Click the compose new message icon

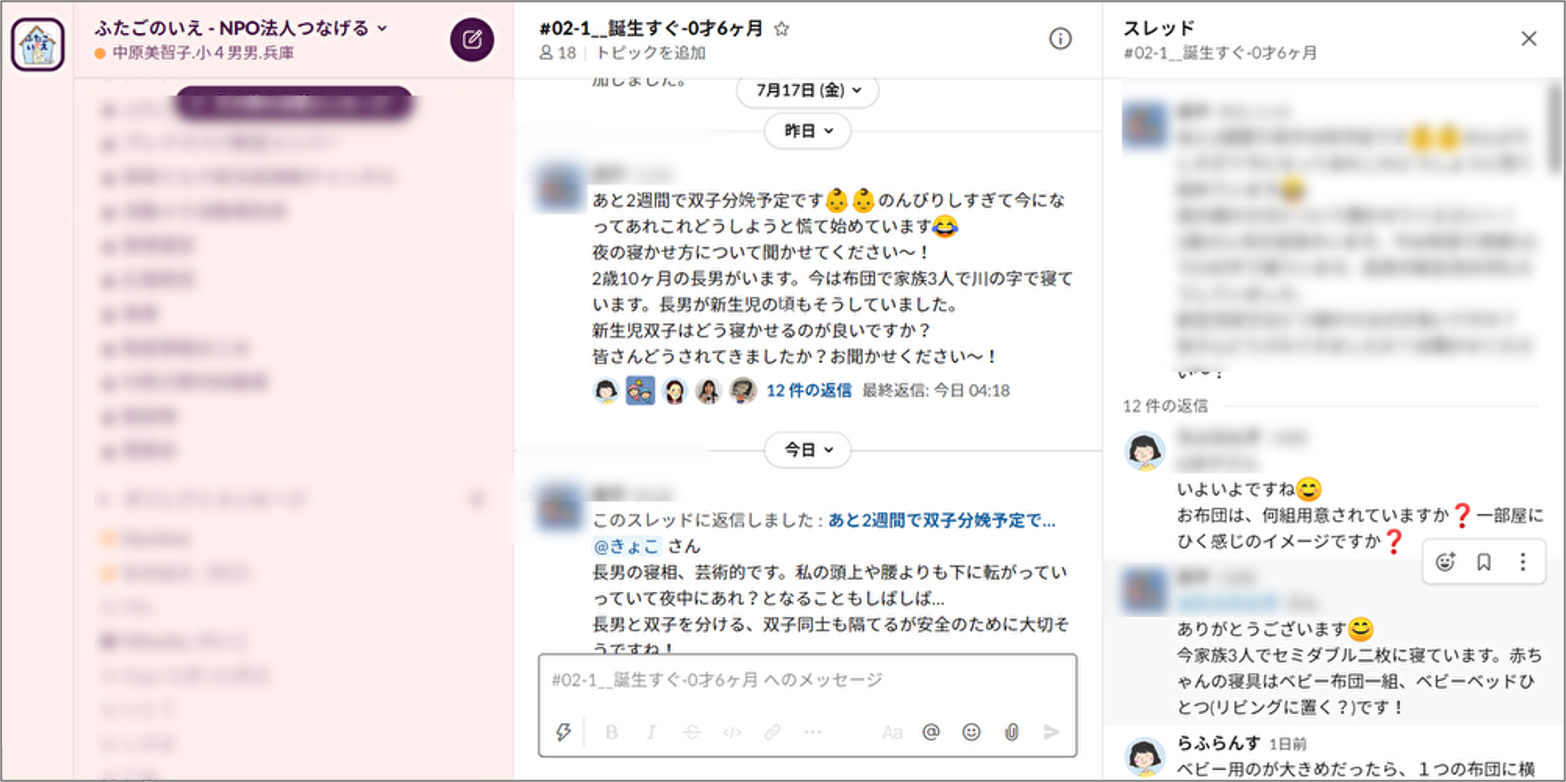point(472,40)
